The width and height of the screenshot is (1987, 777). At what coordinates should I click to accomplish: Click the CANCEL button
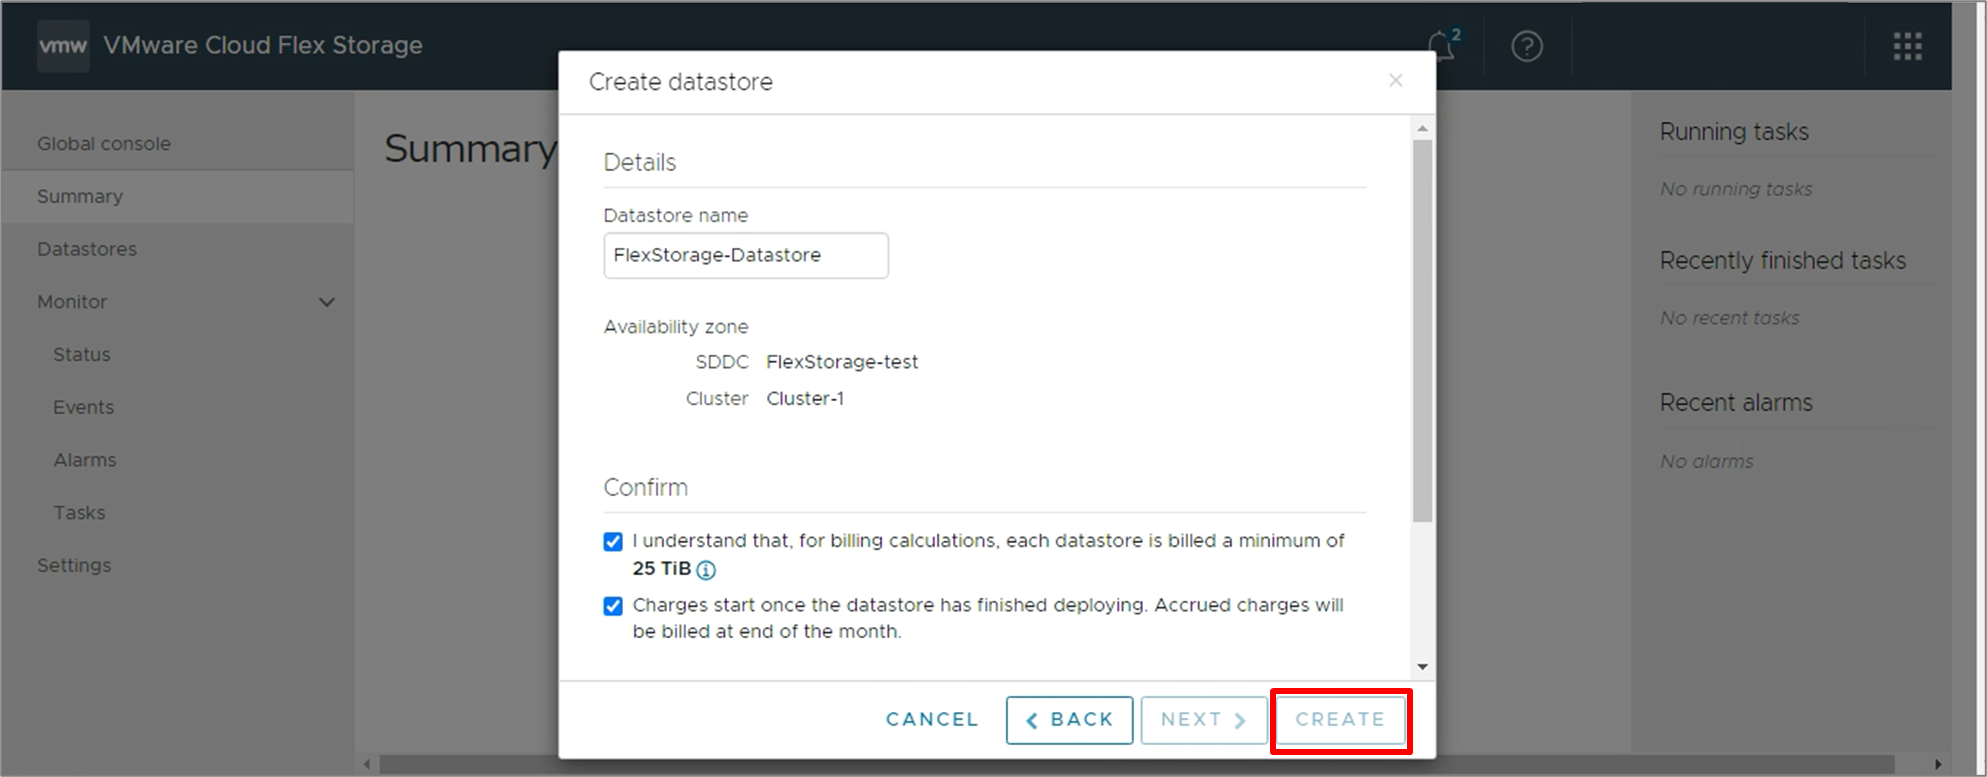coord(932,720)
